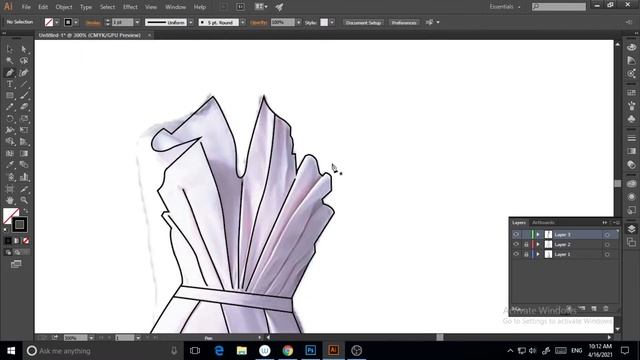Select the Pencil tool
Viewport: 640px width, 360px height.
pyautogui.click(x=10, y=107)
